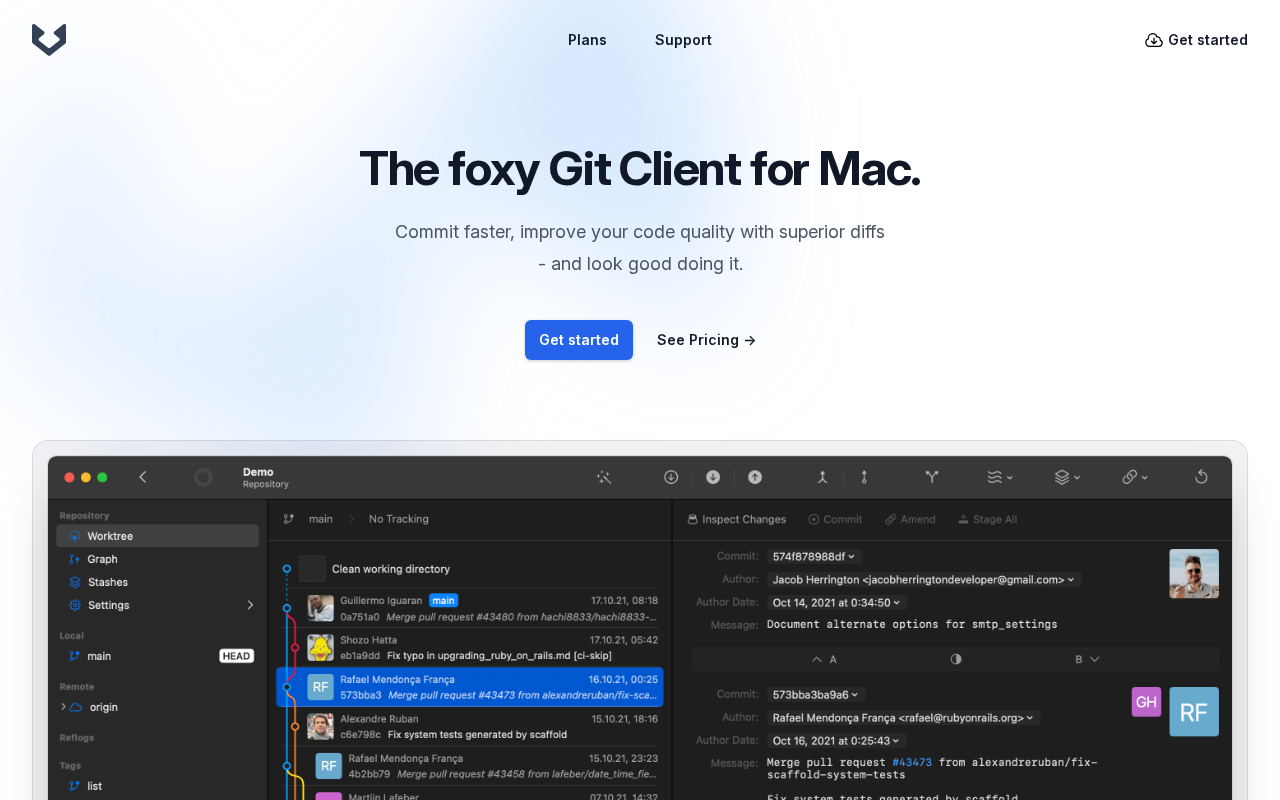Expand the Settings chevron in the sidebar
The width and height of the screenshot is (1280, 800).
(x=250, y=605)
